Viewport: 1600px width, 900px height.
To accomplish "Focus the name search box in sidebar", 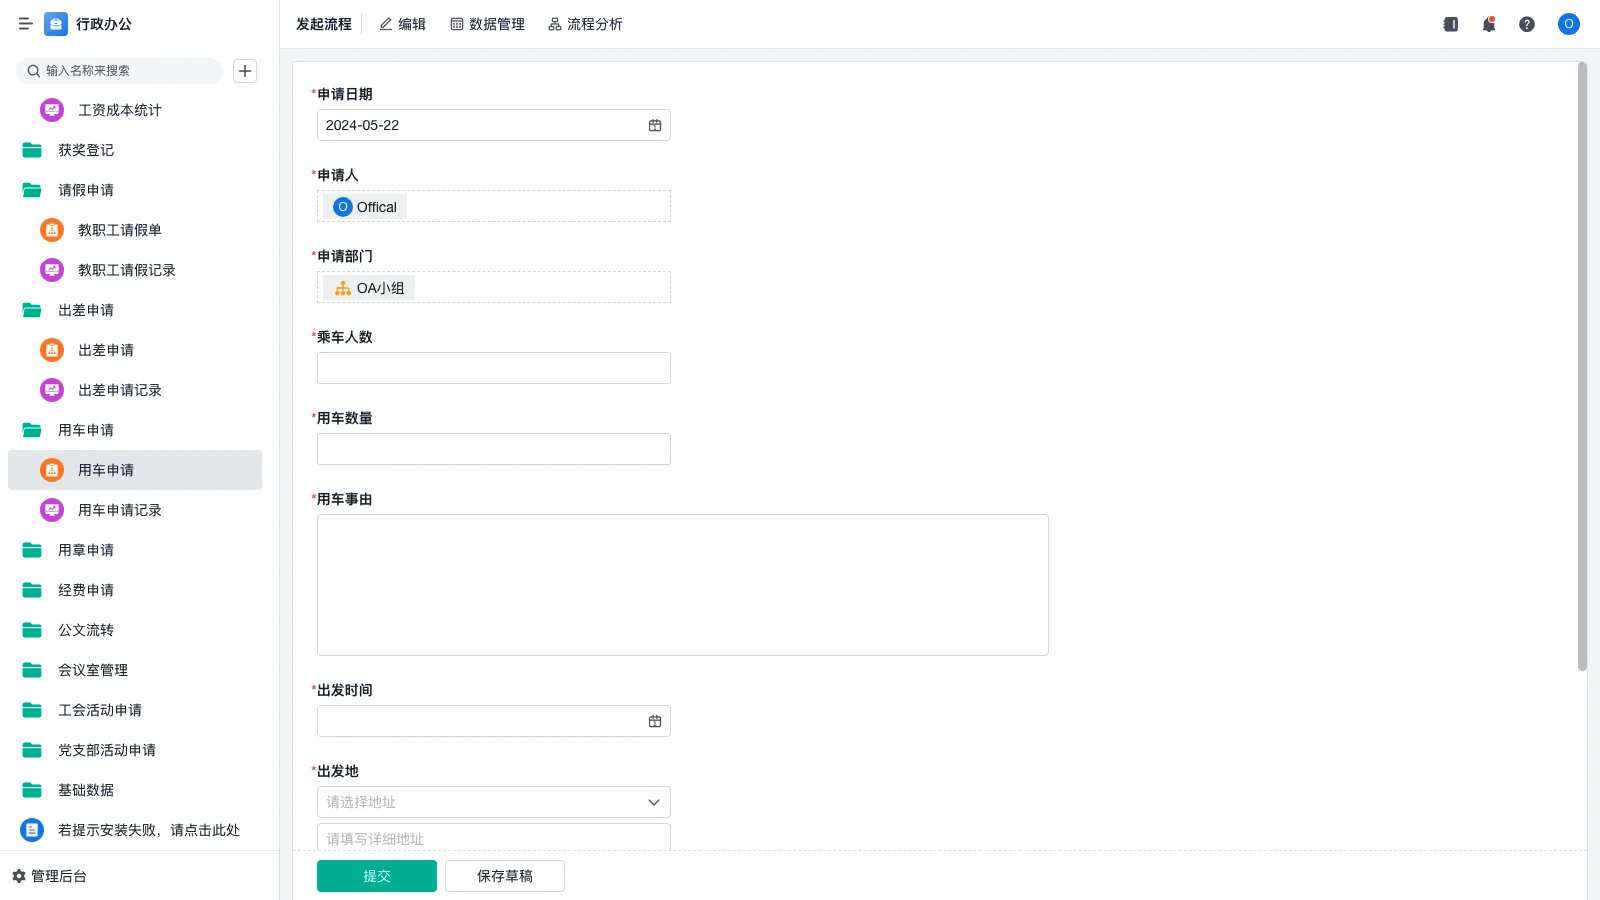I will point(120,71).
